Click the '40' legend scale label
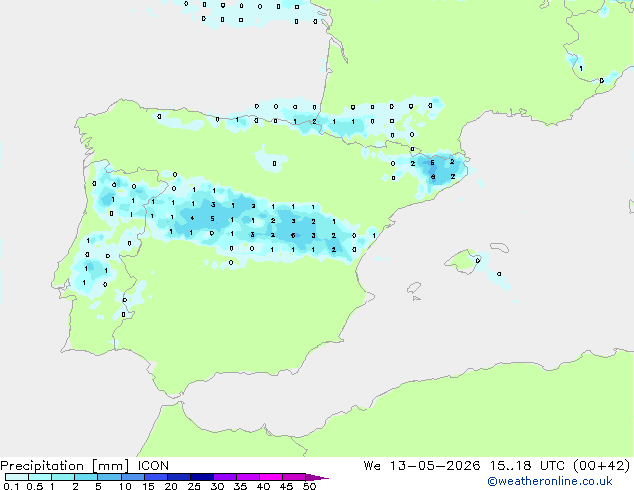The image size is (634, 490). click(263, 486)
